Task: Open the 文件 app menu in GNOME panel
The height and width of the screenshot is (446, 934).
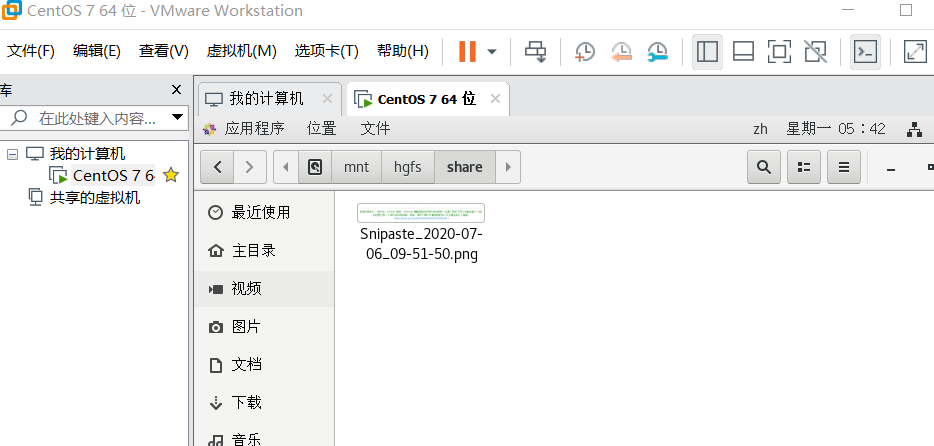Action: coord(375,129)
